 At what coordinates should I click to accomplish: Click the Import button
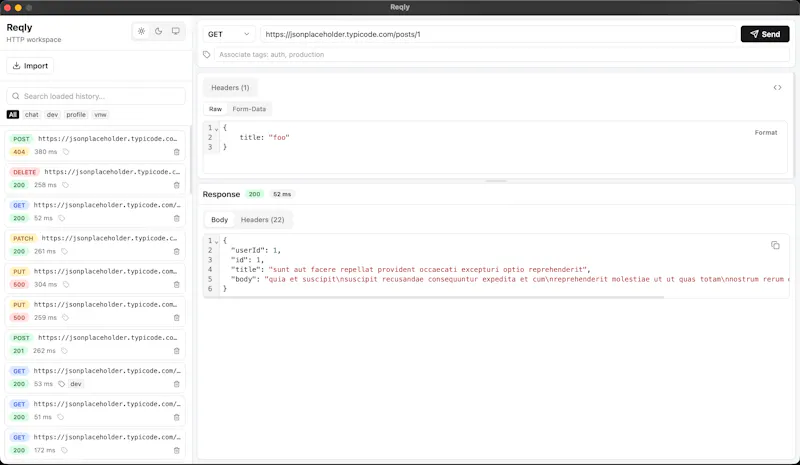click(30, 66)
